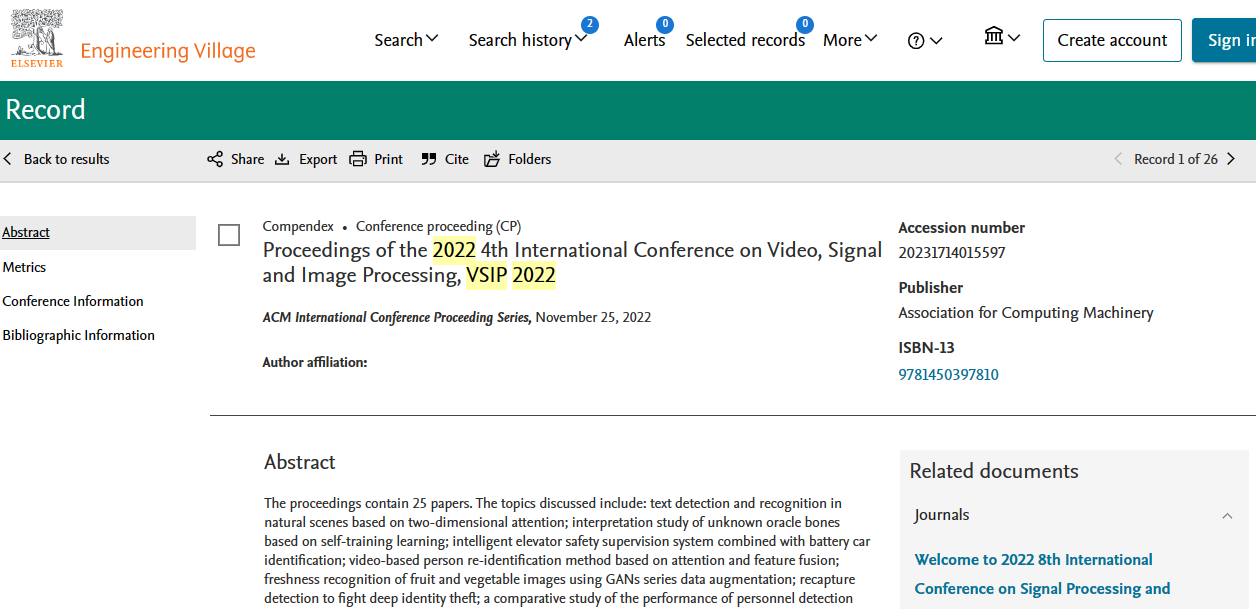The image size is (1256, 609).
Task: Click the Back to results left arrow
Action: click(x=8, y=159)
